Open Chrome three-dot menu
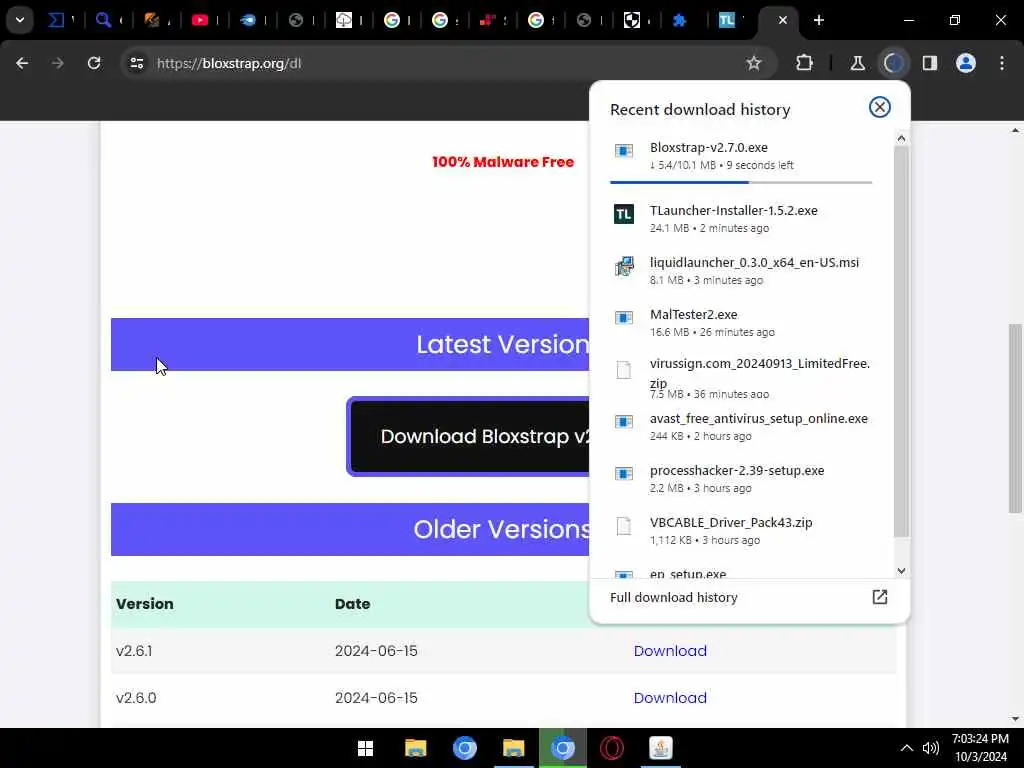 [x=1002, y=63]
